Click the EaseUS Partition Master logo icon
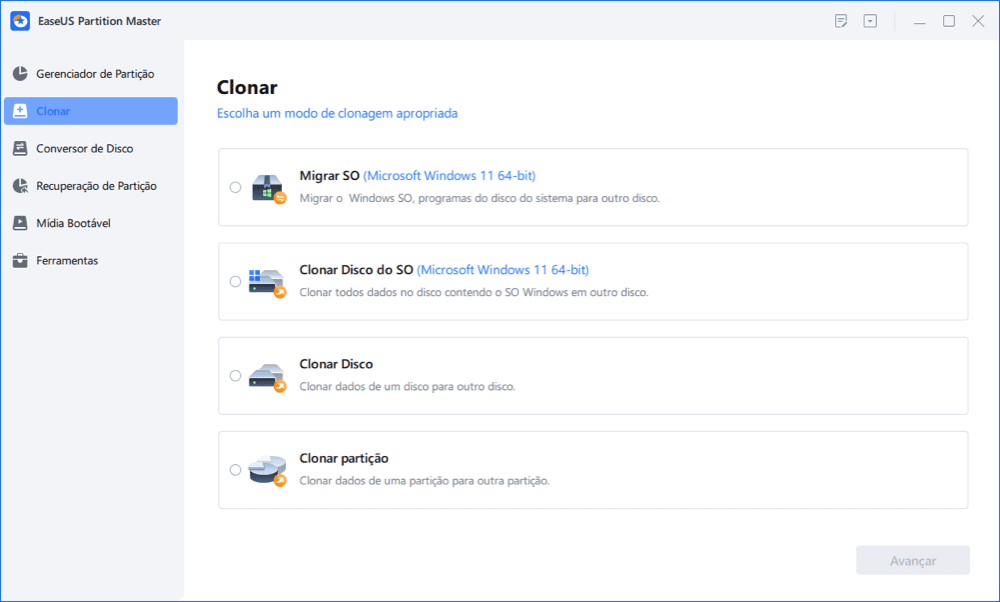The image size is (1000, 602). pyautogui.click(x=20, y=21)
